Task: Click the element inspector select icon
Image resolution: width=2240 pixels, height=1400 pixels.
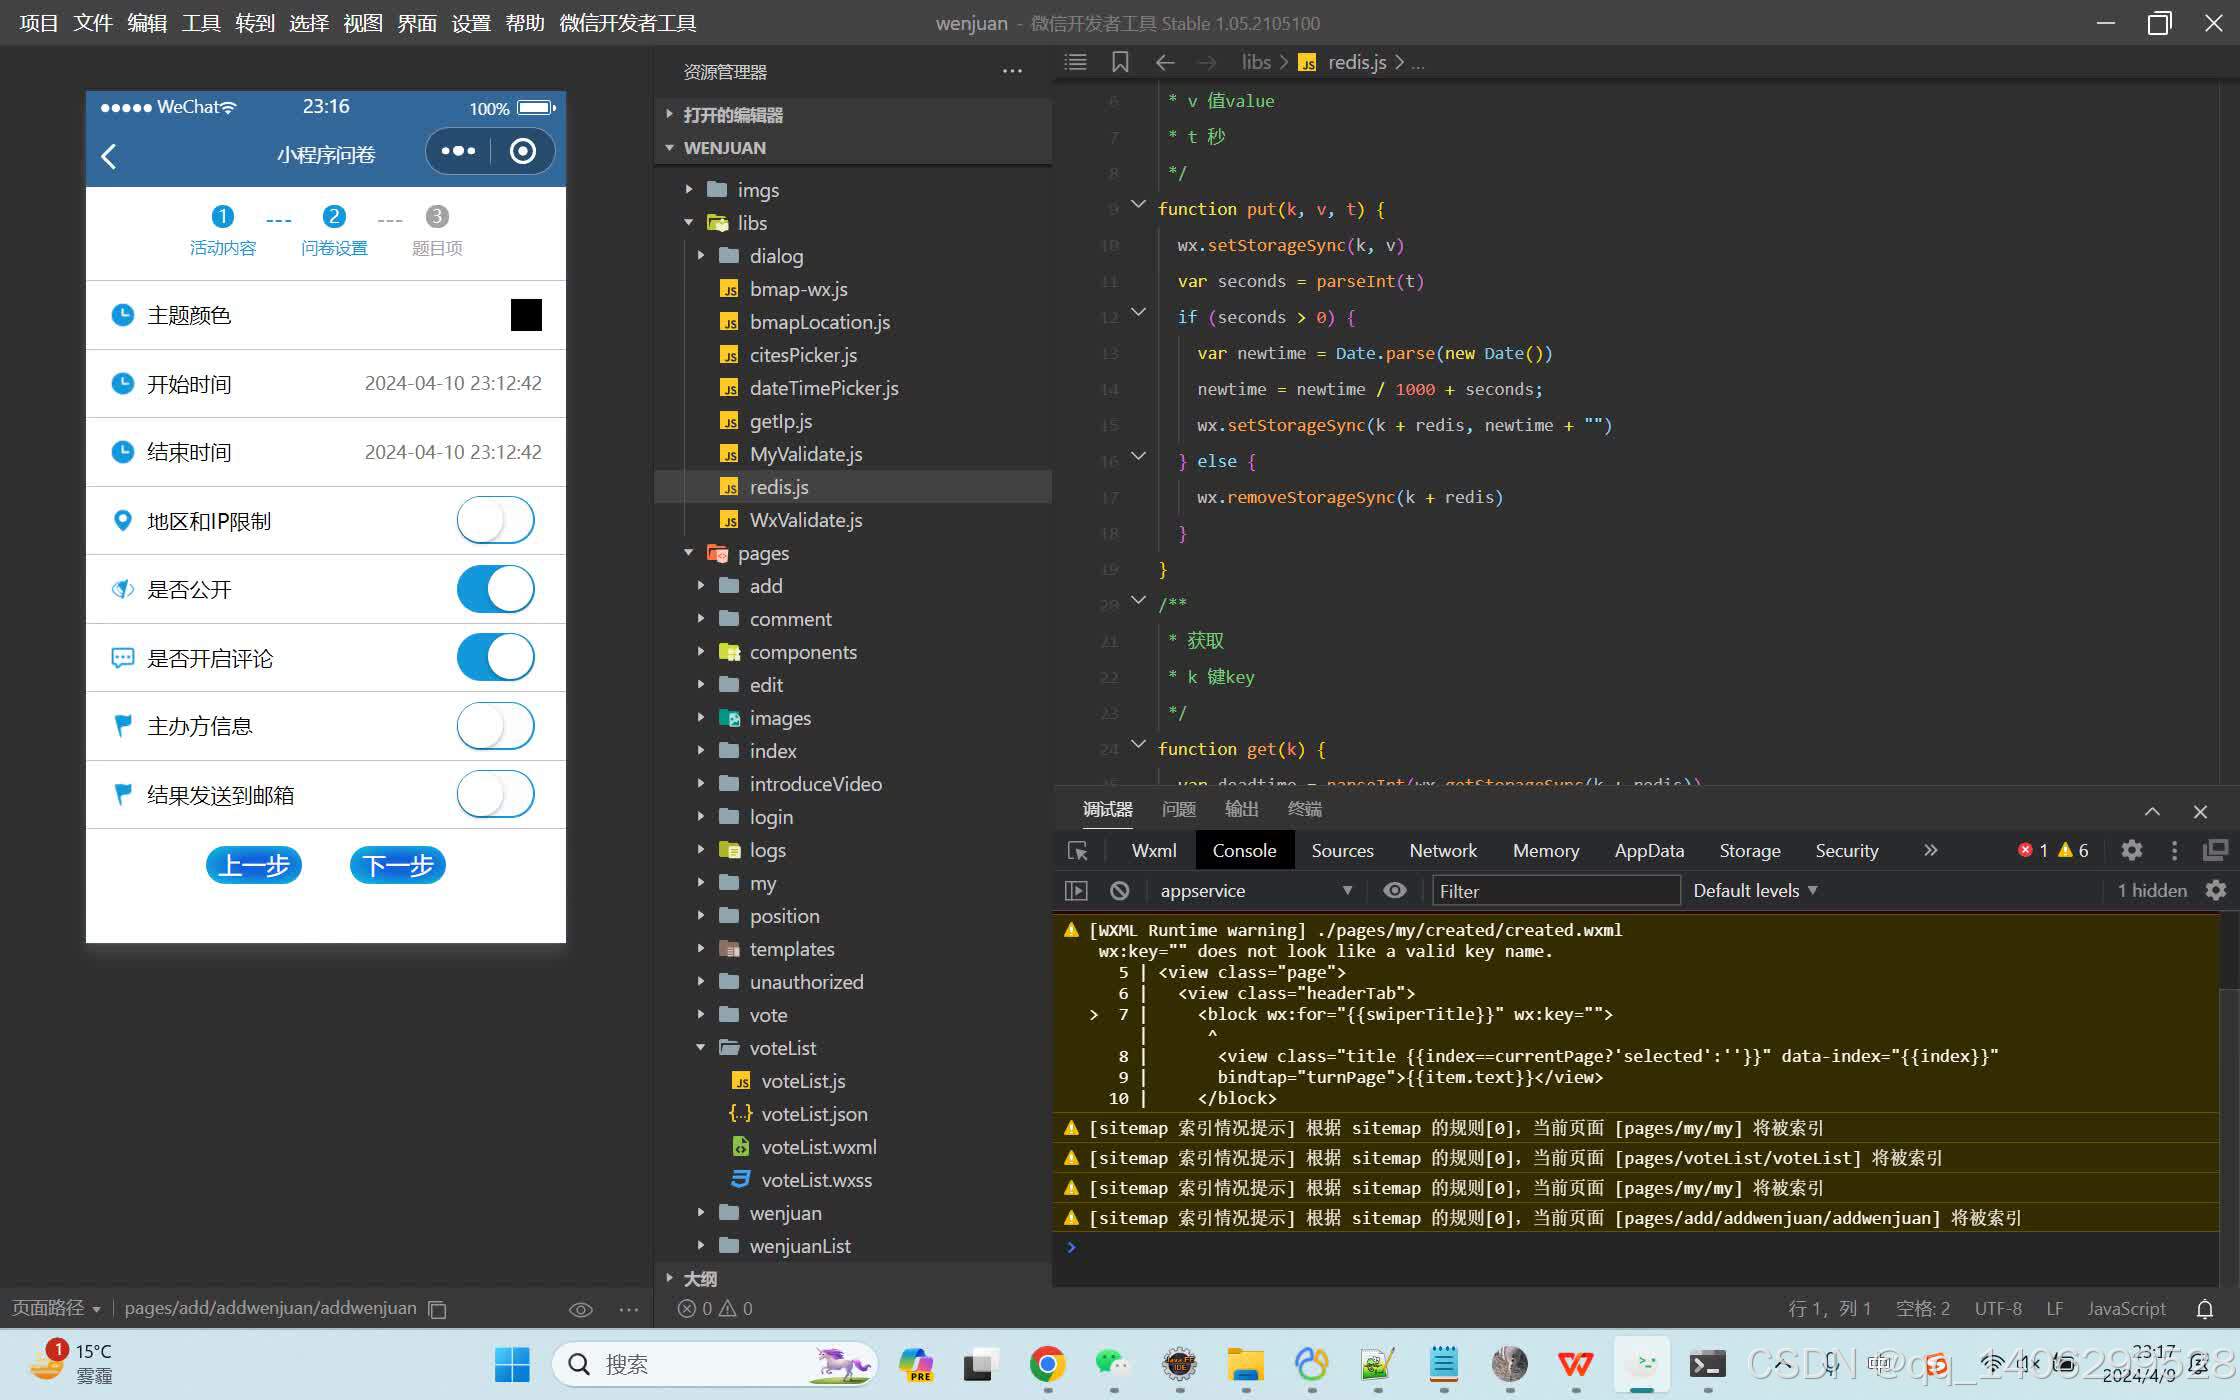Action: [x=1078, y=851]
